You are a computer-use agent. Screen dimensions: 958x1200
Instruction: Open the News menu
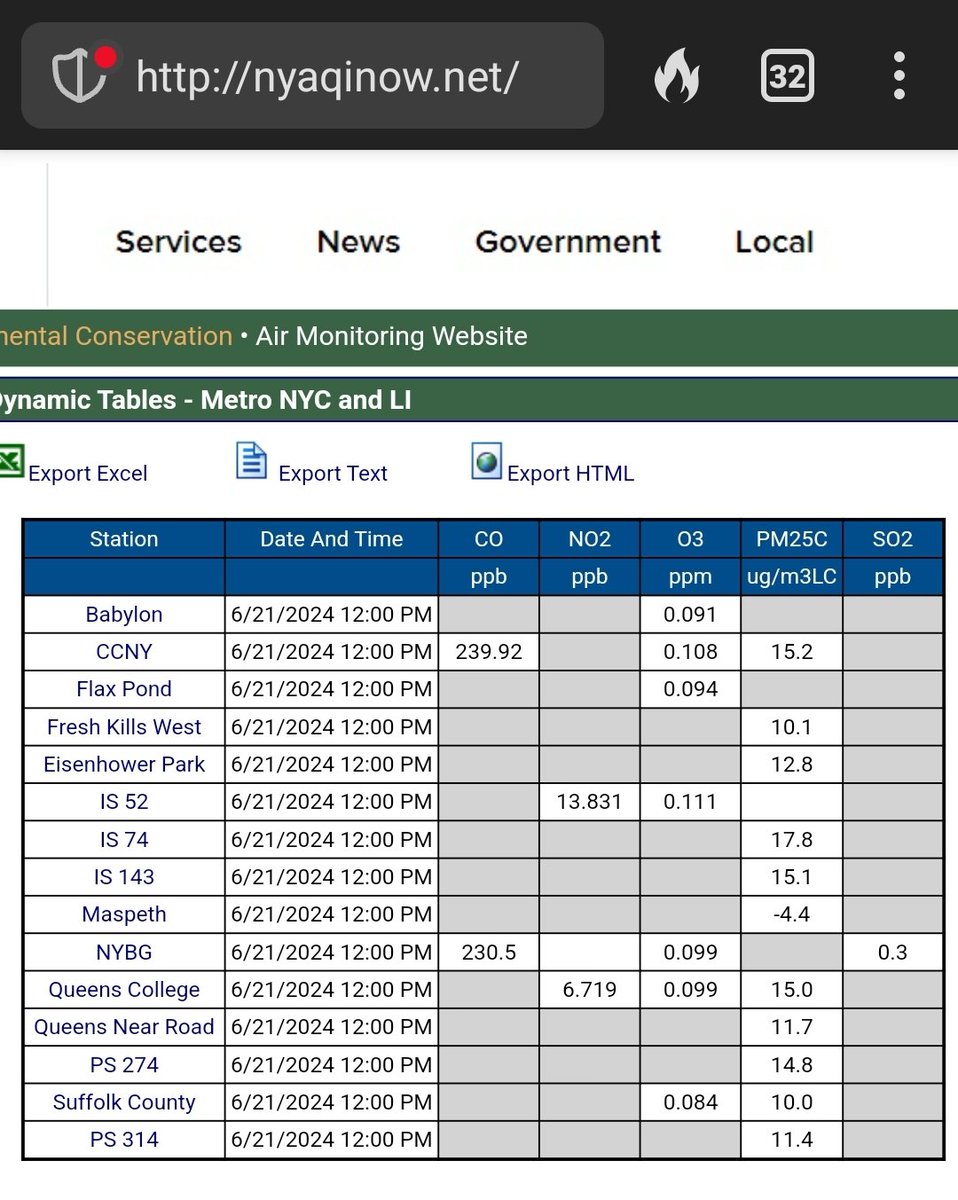click(x=358, y=242)
